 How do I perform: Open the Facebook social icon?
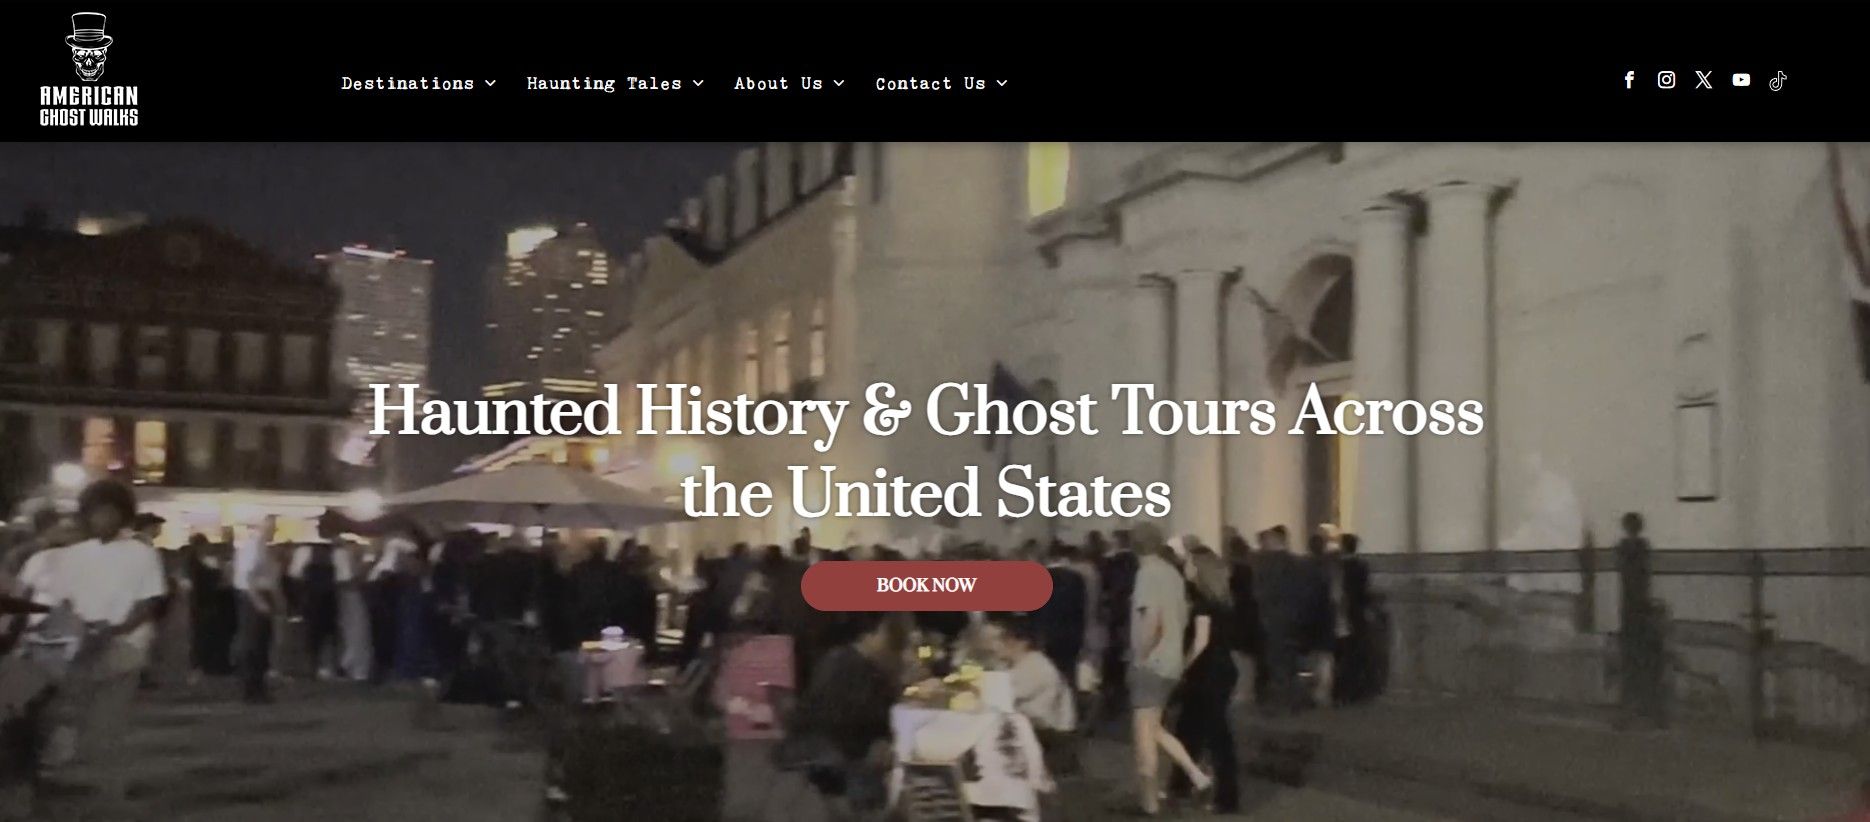point(1629,80)
